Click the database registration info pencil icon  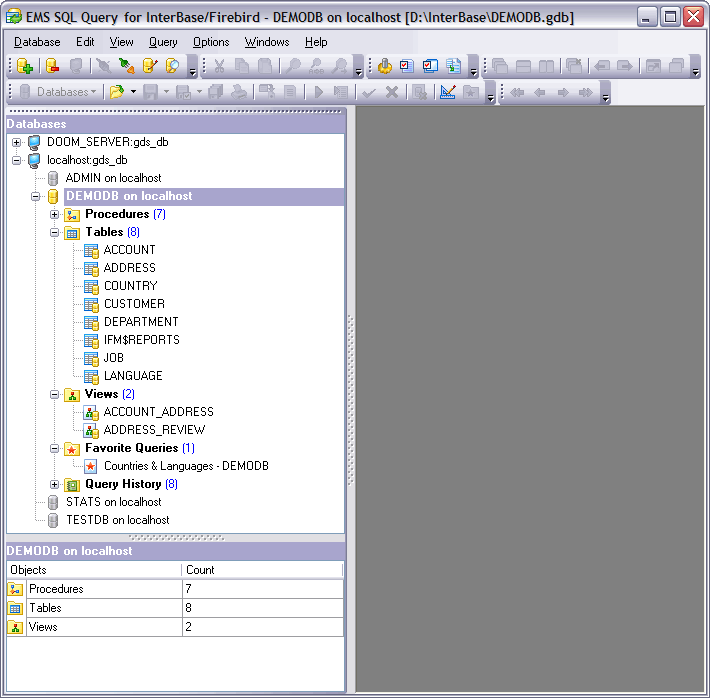point(149,66)
